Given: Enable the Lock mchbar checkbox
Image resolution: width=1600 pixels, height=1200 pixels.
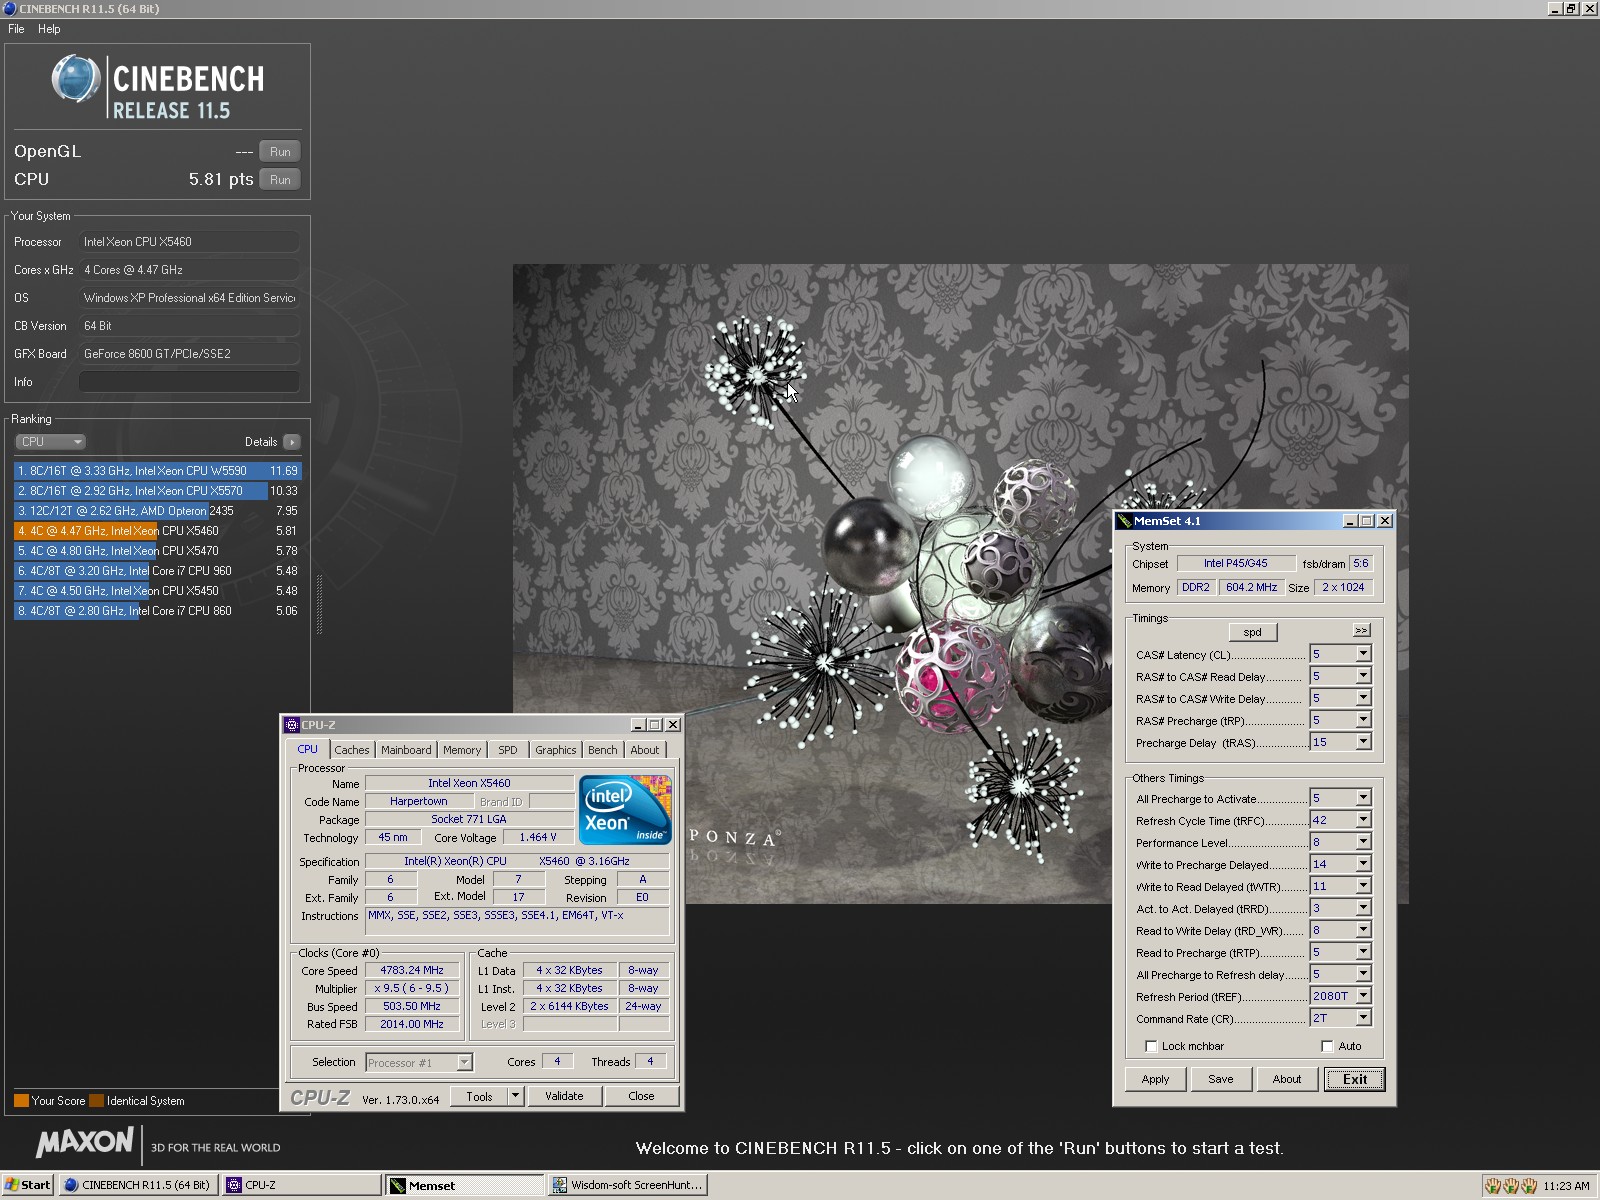Looking at the screenshot, I should (1151, 1047).
